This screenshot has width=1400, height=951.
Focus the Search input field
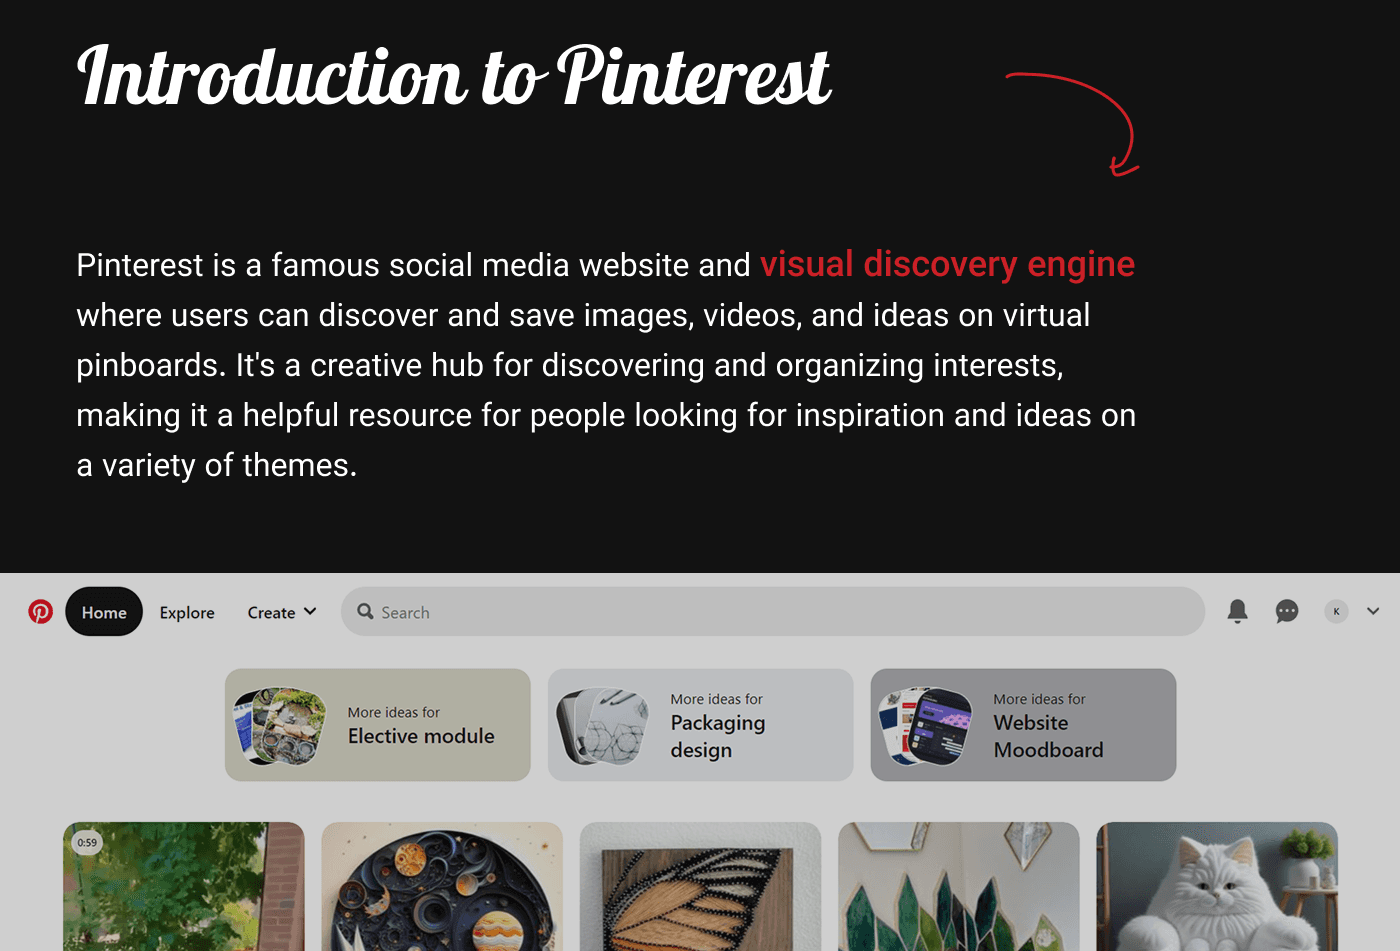(773, 611)
